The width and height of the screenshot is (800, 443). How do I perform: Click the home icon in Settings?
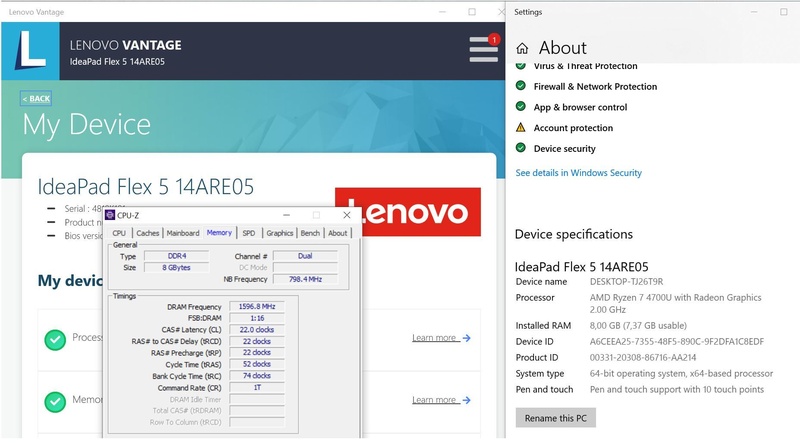pos(522,48)
